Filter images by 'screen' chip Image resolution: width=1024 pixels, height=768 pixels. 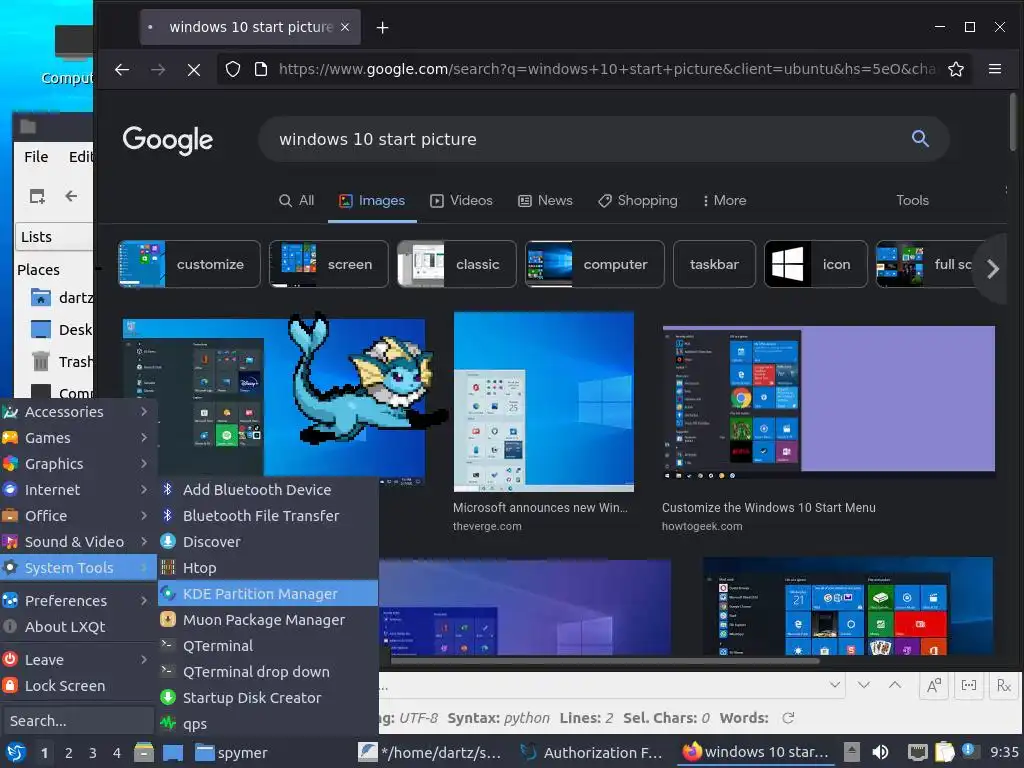(x=328, y=264)
